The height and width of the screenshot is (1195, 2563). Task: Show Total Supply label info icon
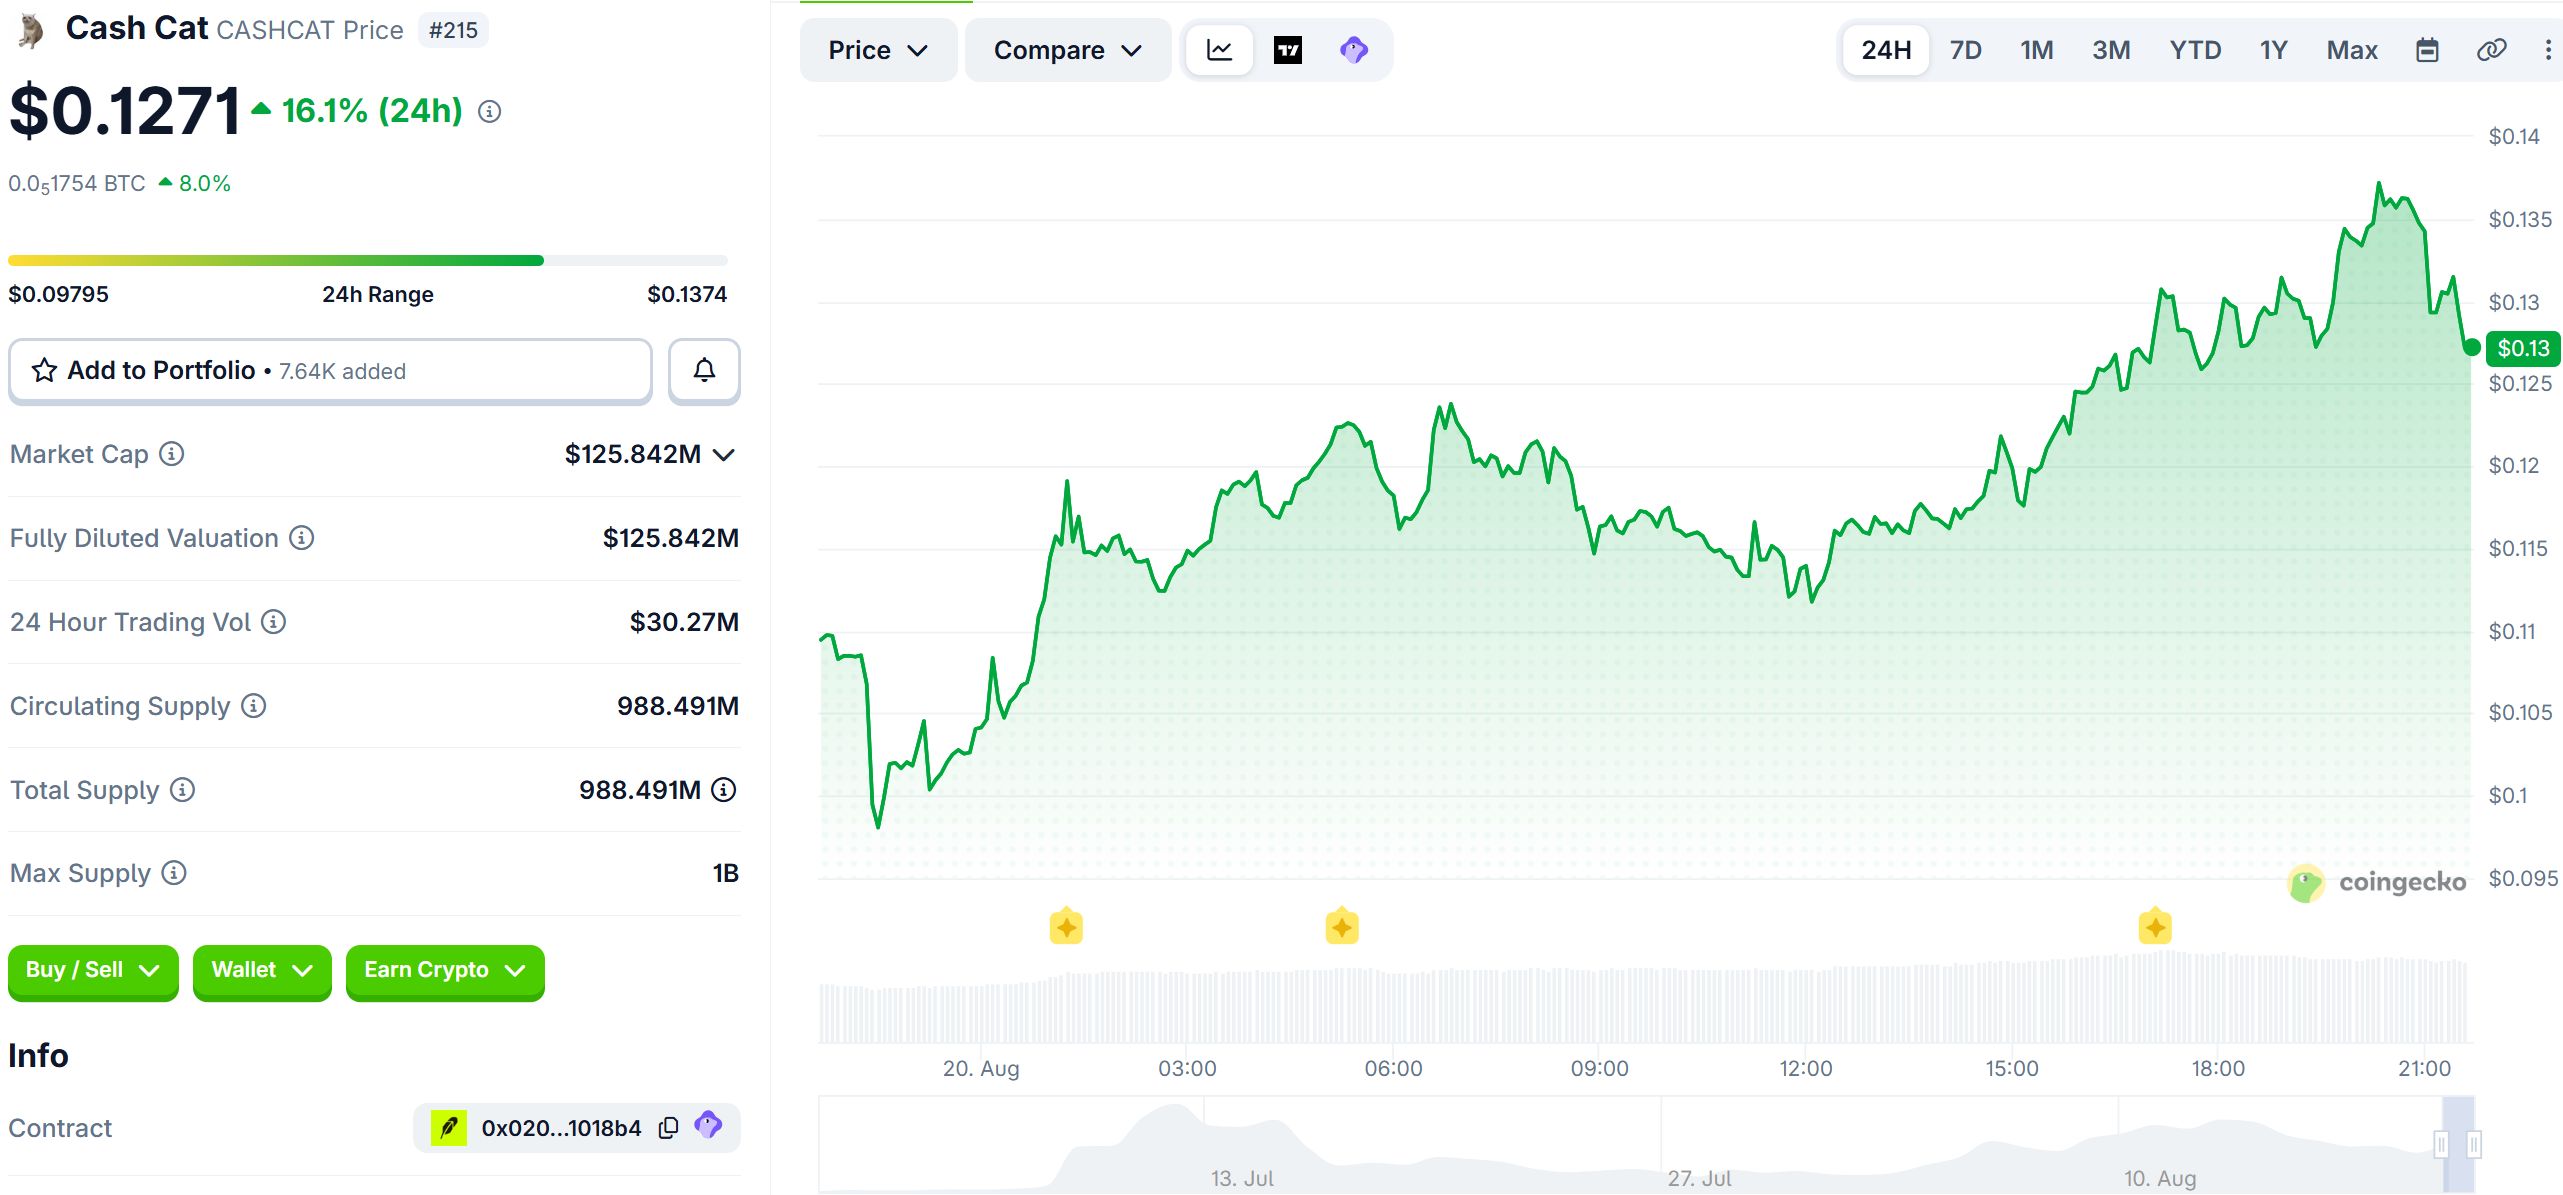point(182,790)
